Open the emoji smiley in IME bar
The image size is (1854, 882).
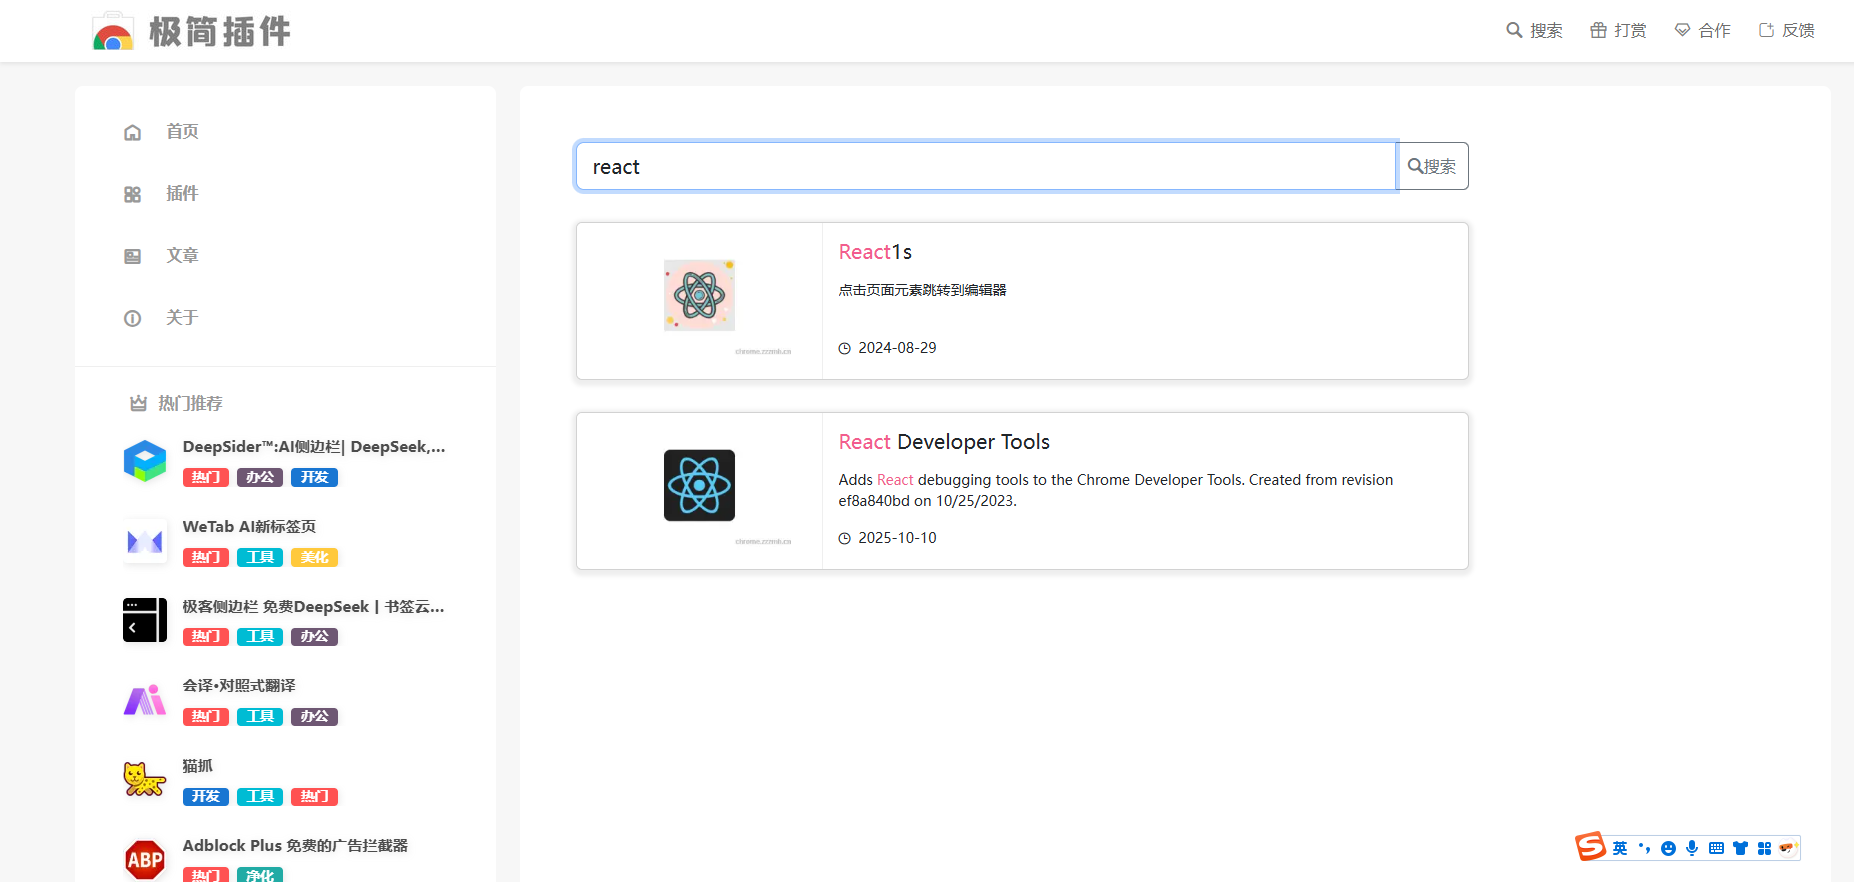(x=1668, y=848)
